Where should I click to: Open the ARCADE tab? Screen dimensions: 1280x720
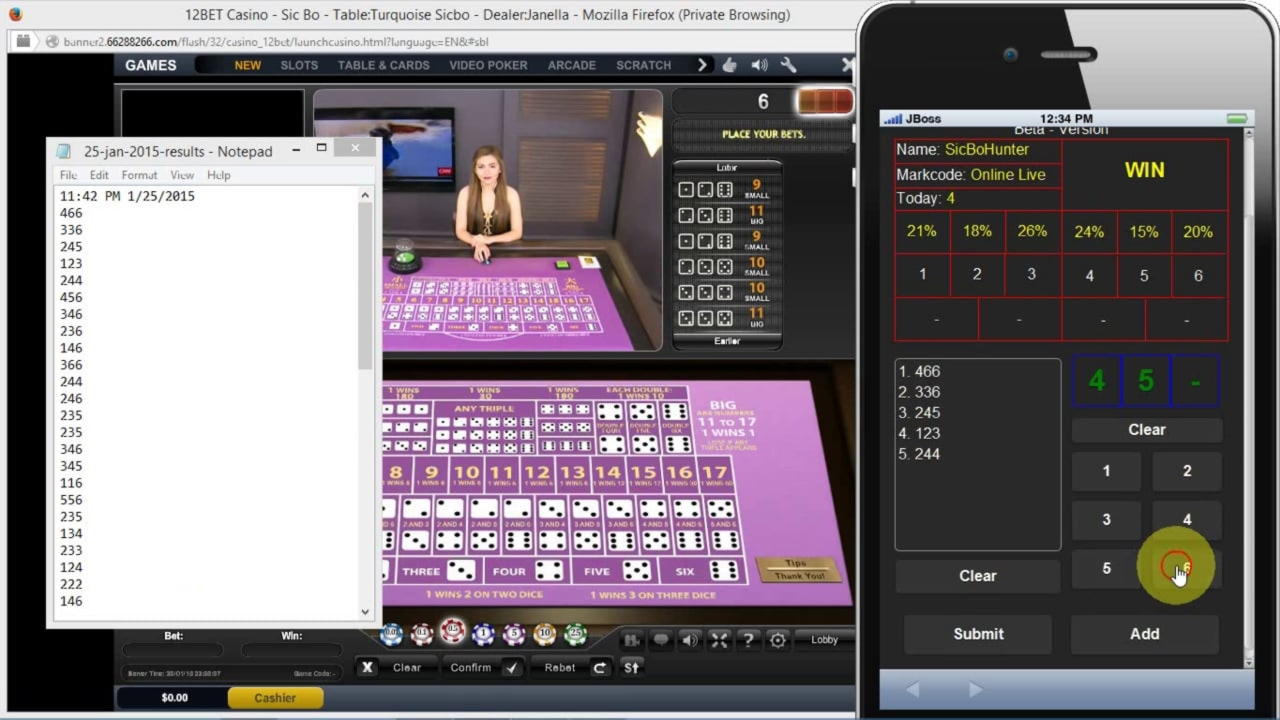(x=572, y=65)
